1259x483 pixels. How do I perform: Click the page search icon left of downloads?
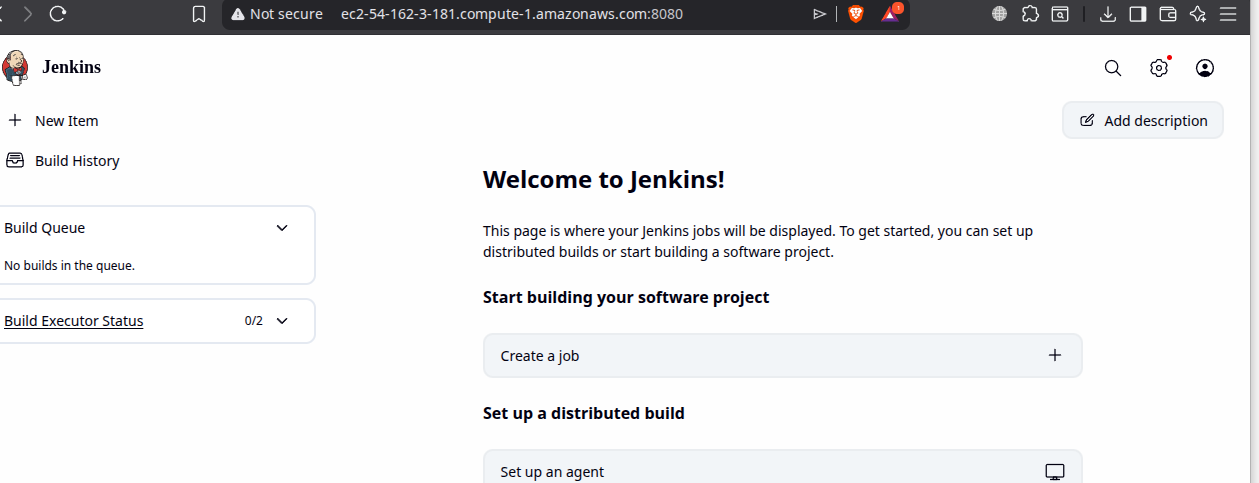tap(1059, 14)
